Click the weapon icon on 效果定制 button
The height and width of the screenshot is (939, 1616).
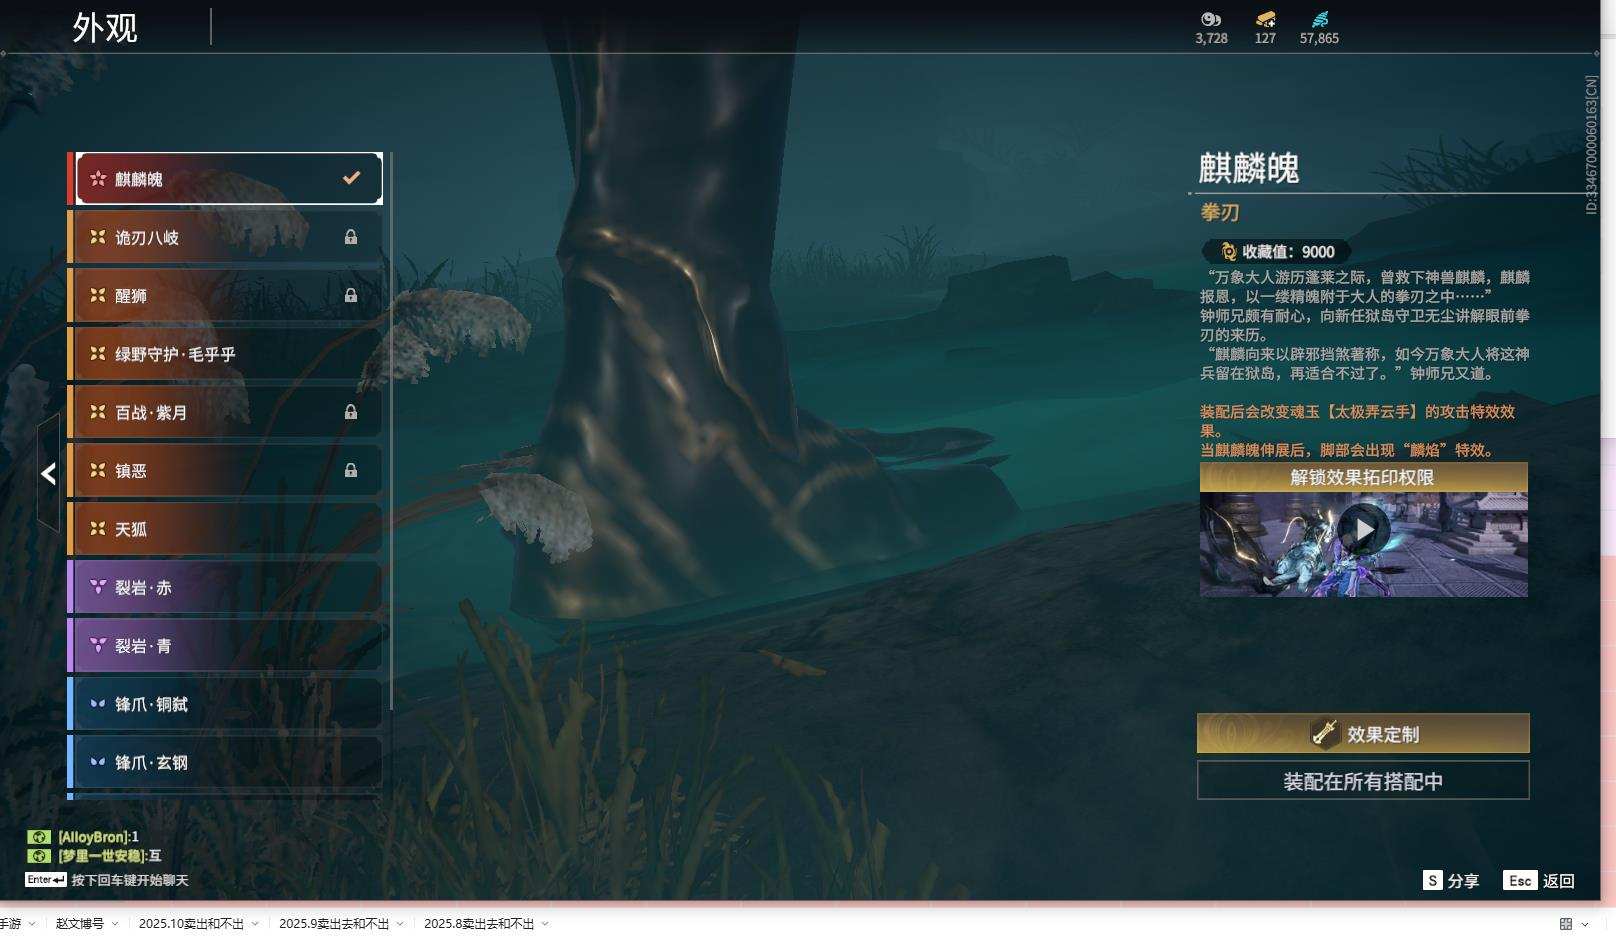click(x=1325, y=734)
